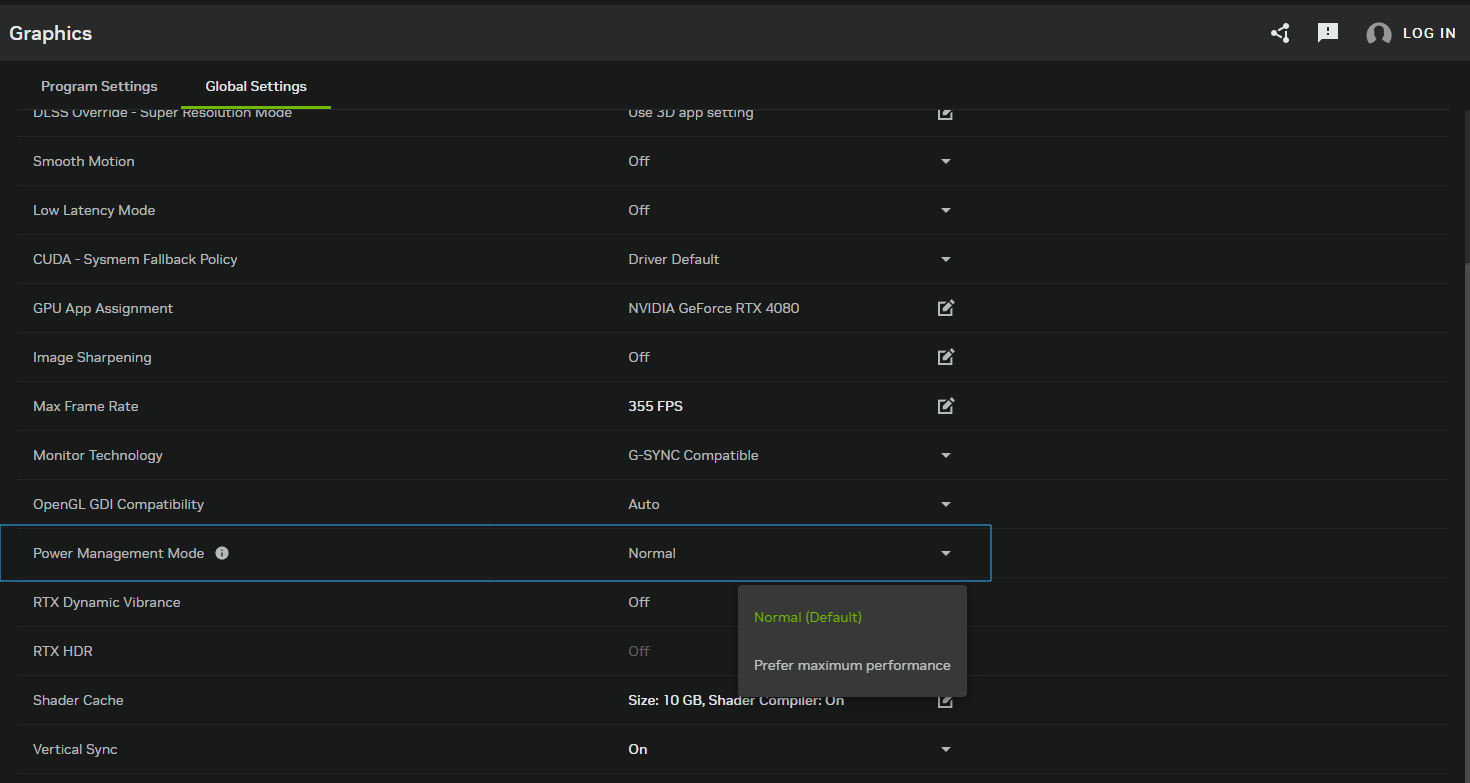Click the Image Sharpening label
Screen dimensions: 1470x783
tap(92, 357)
